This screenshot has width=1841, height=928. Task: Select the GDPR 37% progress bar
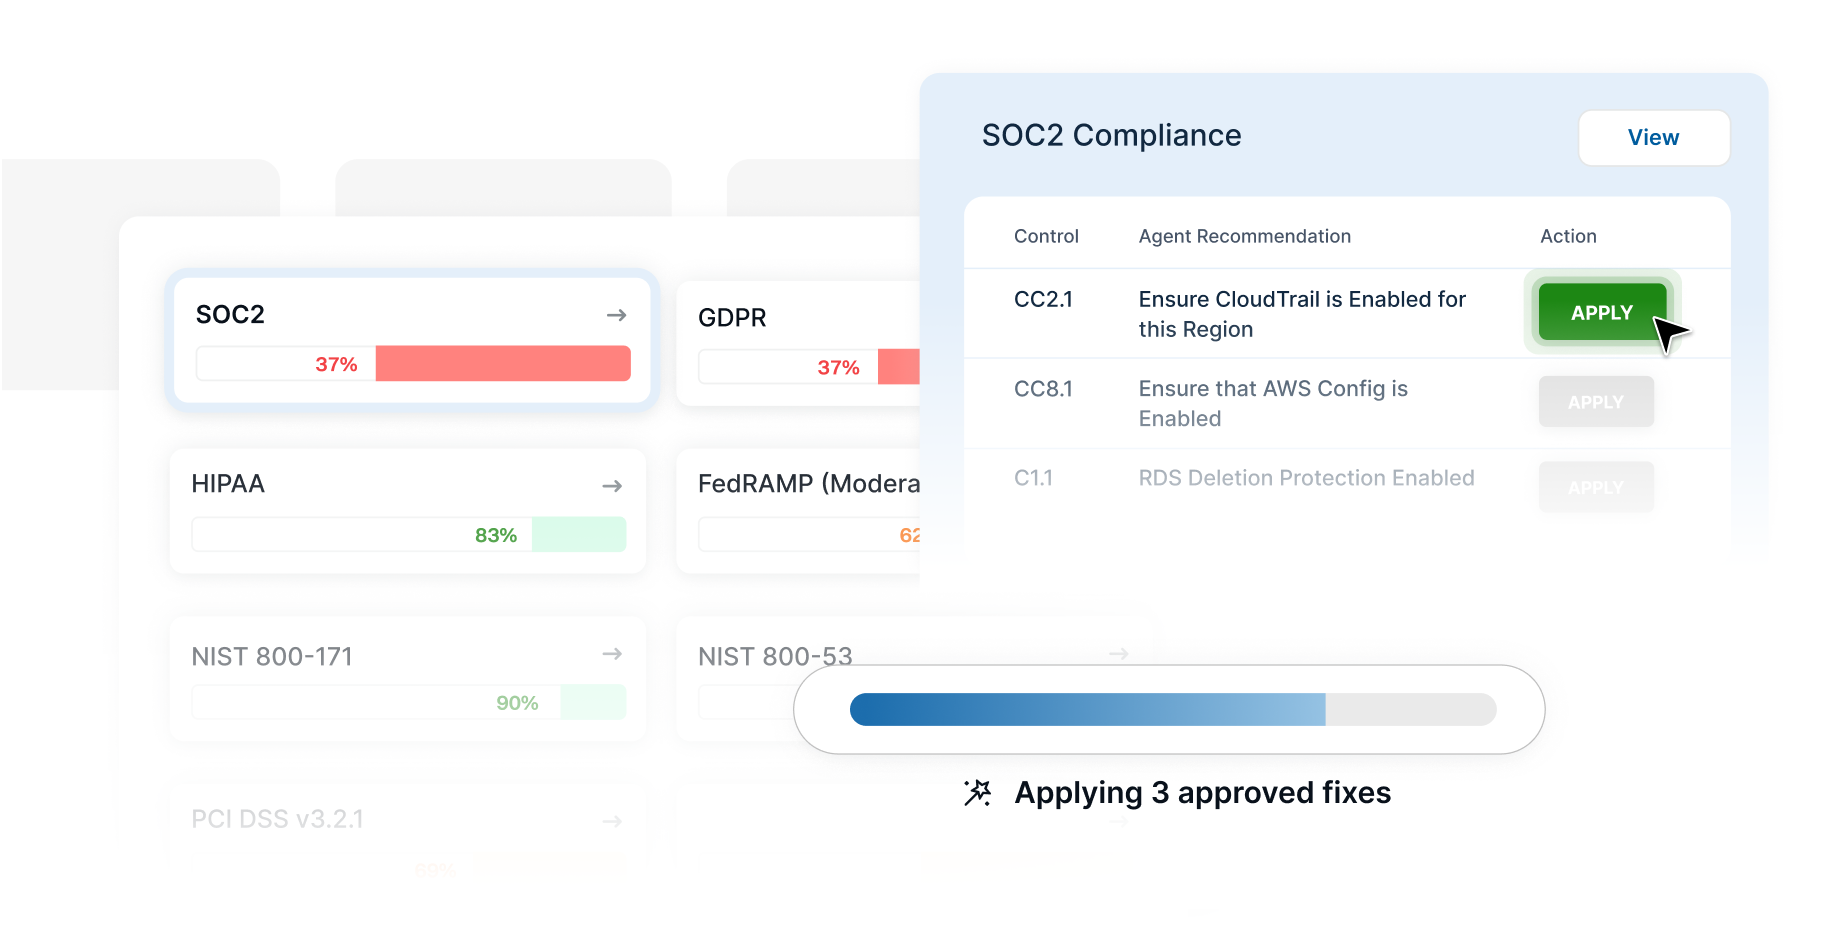click(x=809, y=367)
